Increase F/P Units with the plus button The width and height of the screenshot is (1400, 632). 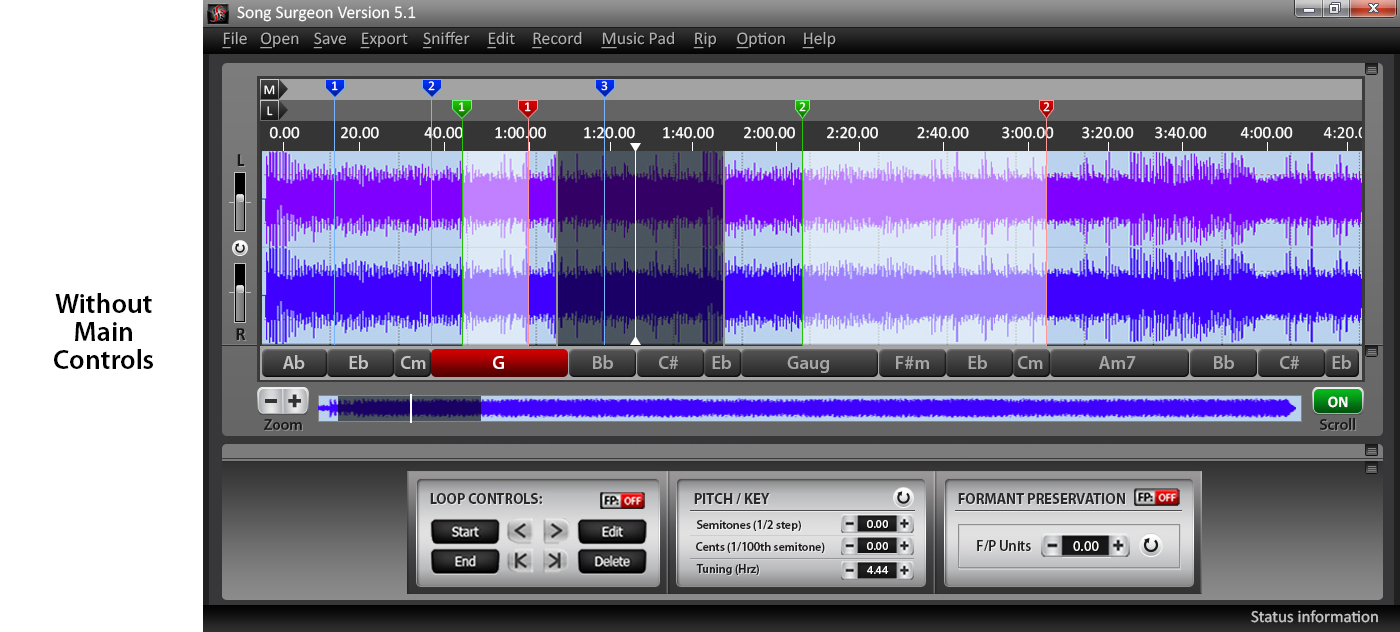click(x=1119, y=546)
